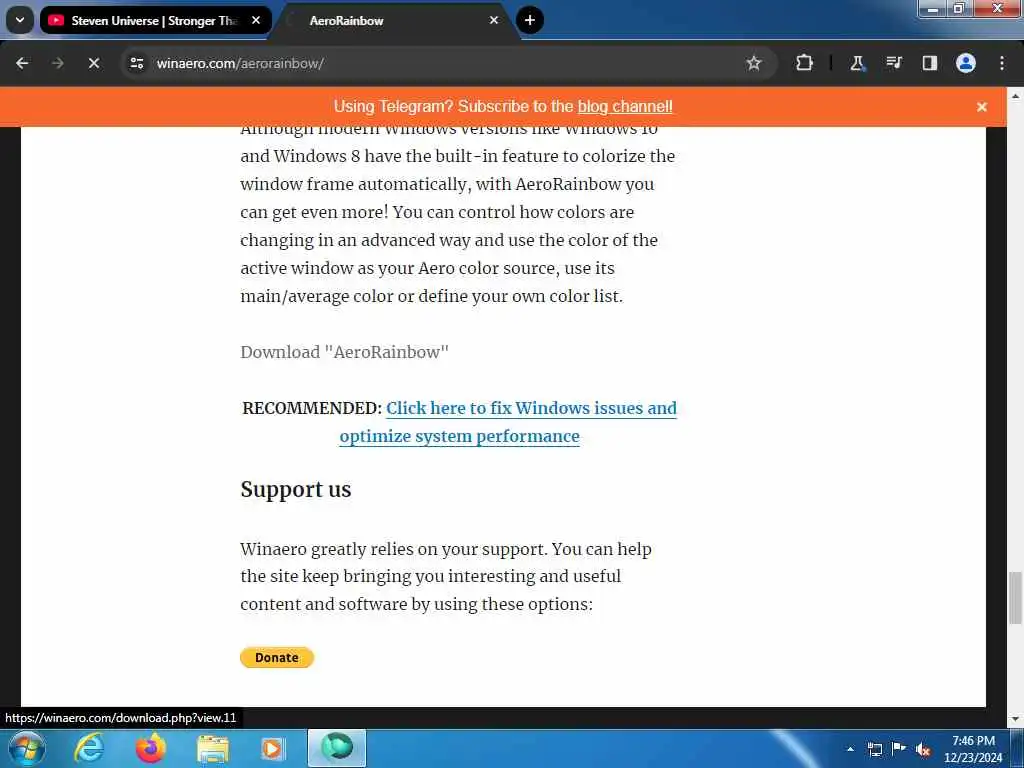Viewport: 1024px width, 768px height.
Task: Open a new tab with plus button
Action: tap(530, 20)
